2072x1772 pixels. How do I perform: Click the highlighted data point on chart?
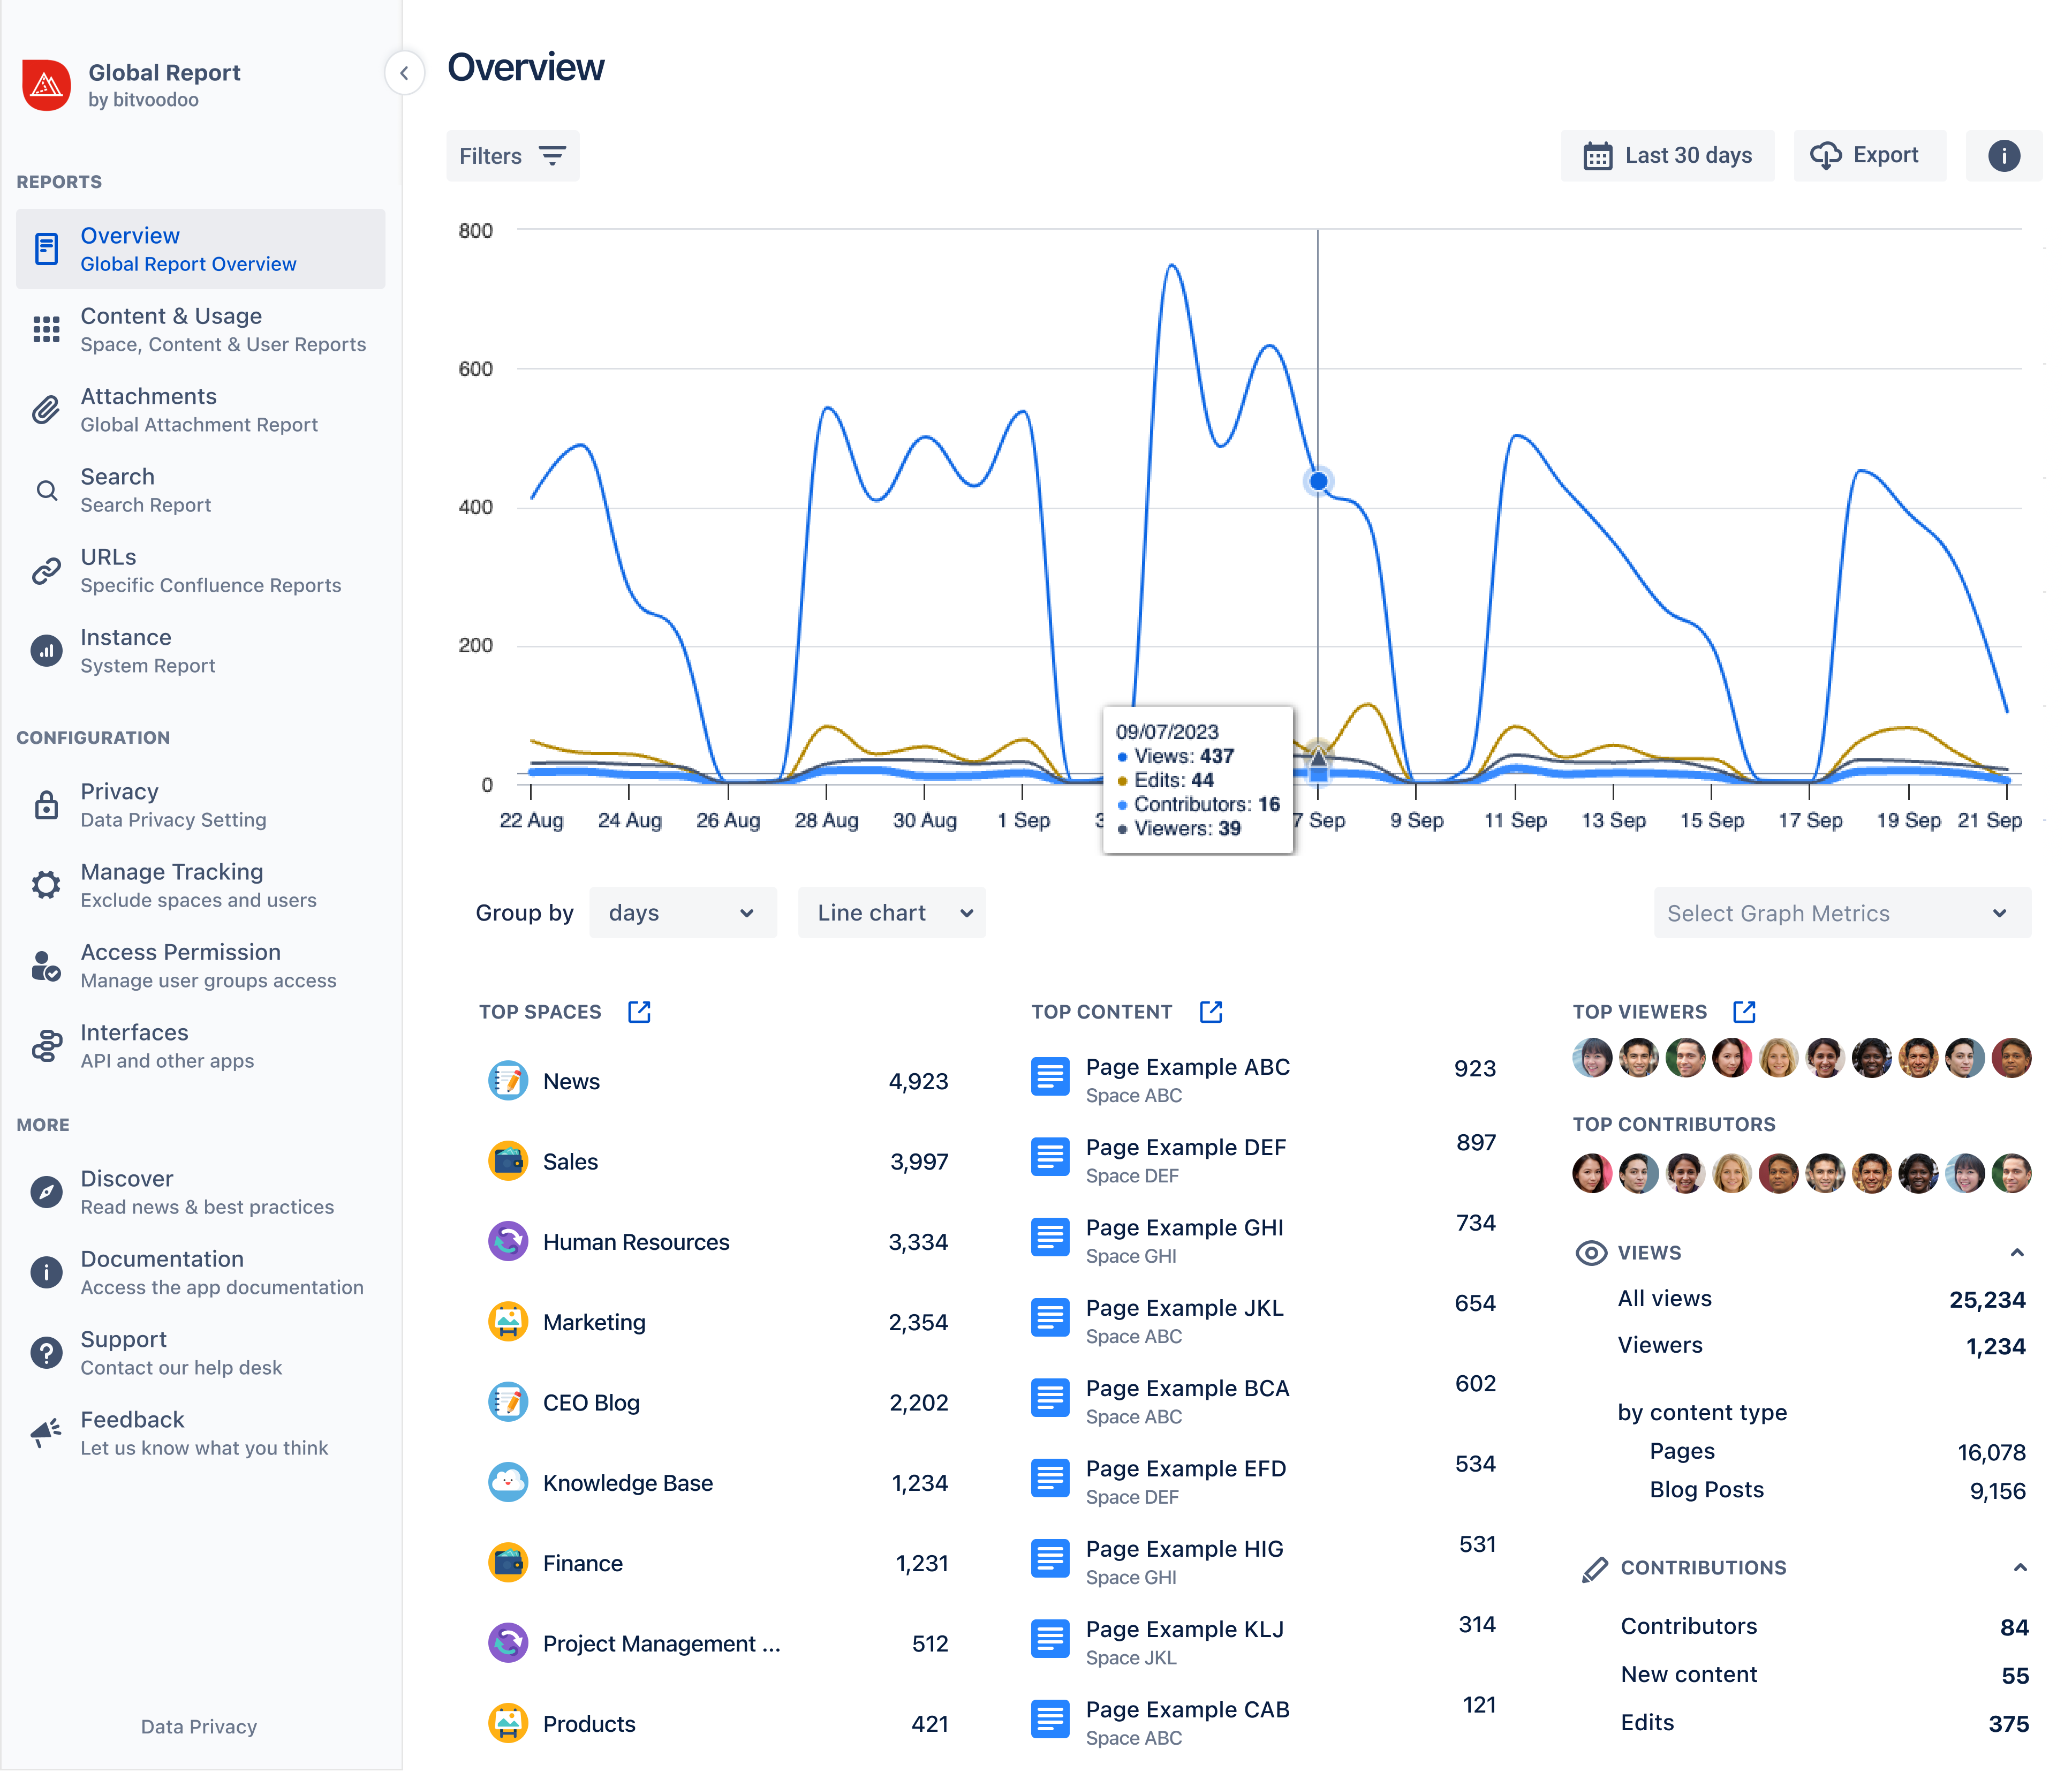pos(1318,482)
